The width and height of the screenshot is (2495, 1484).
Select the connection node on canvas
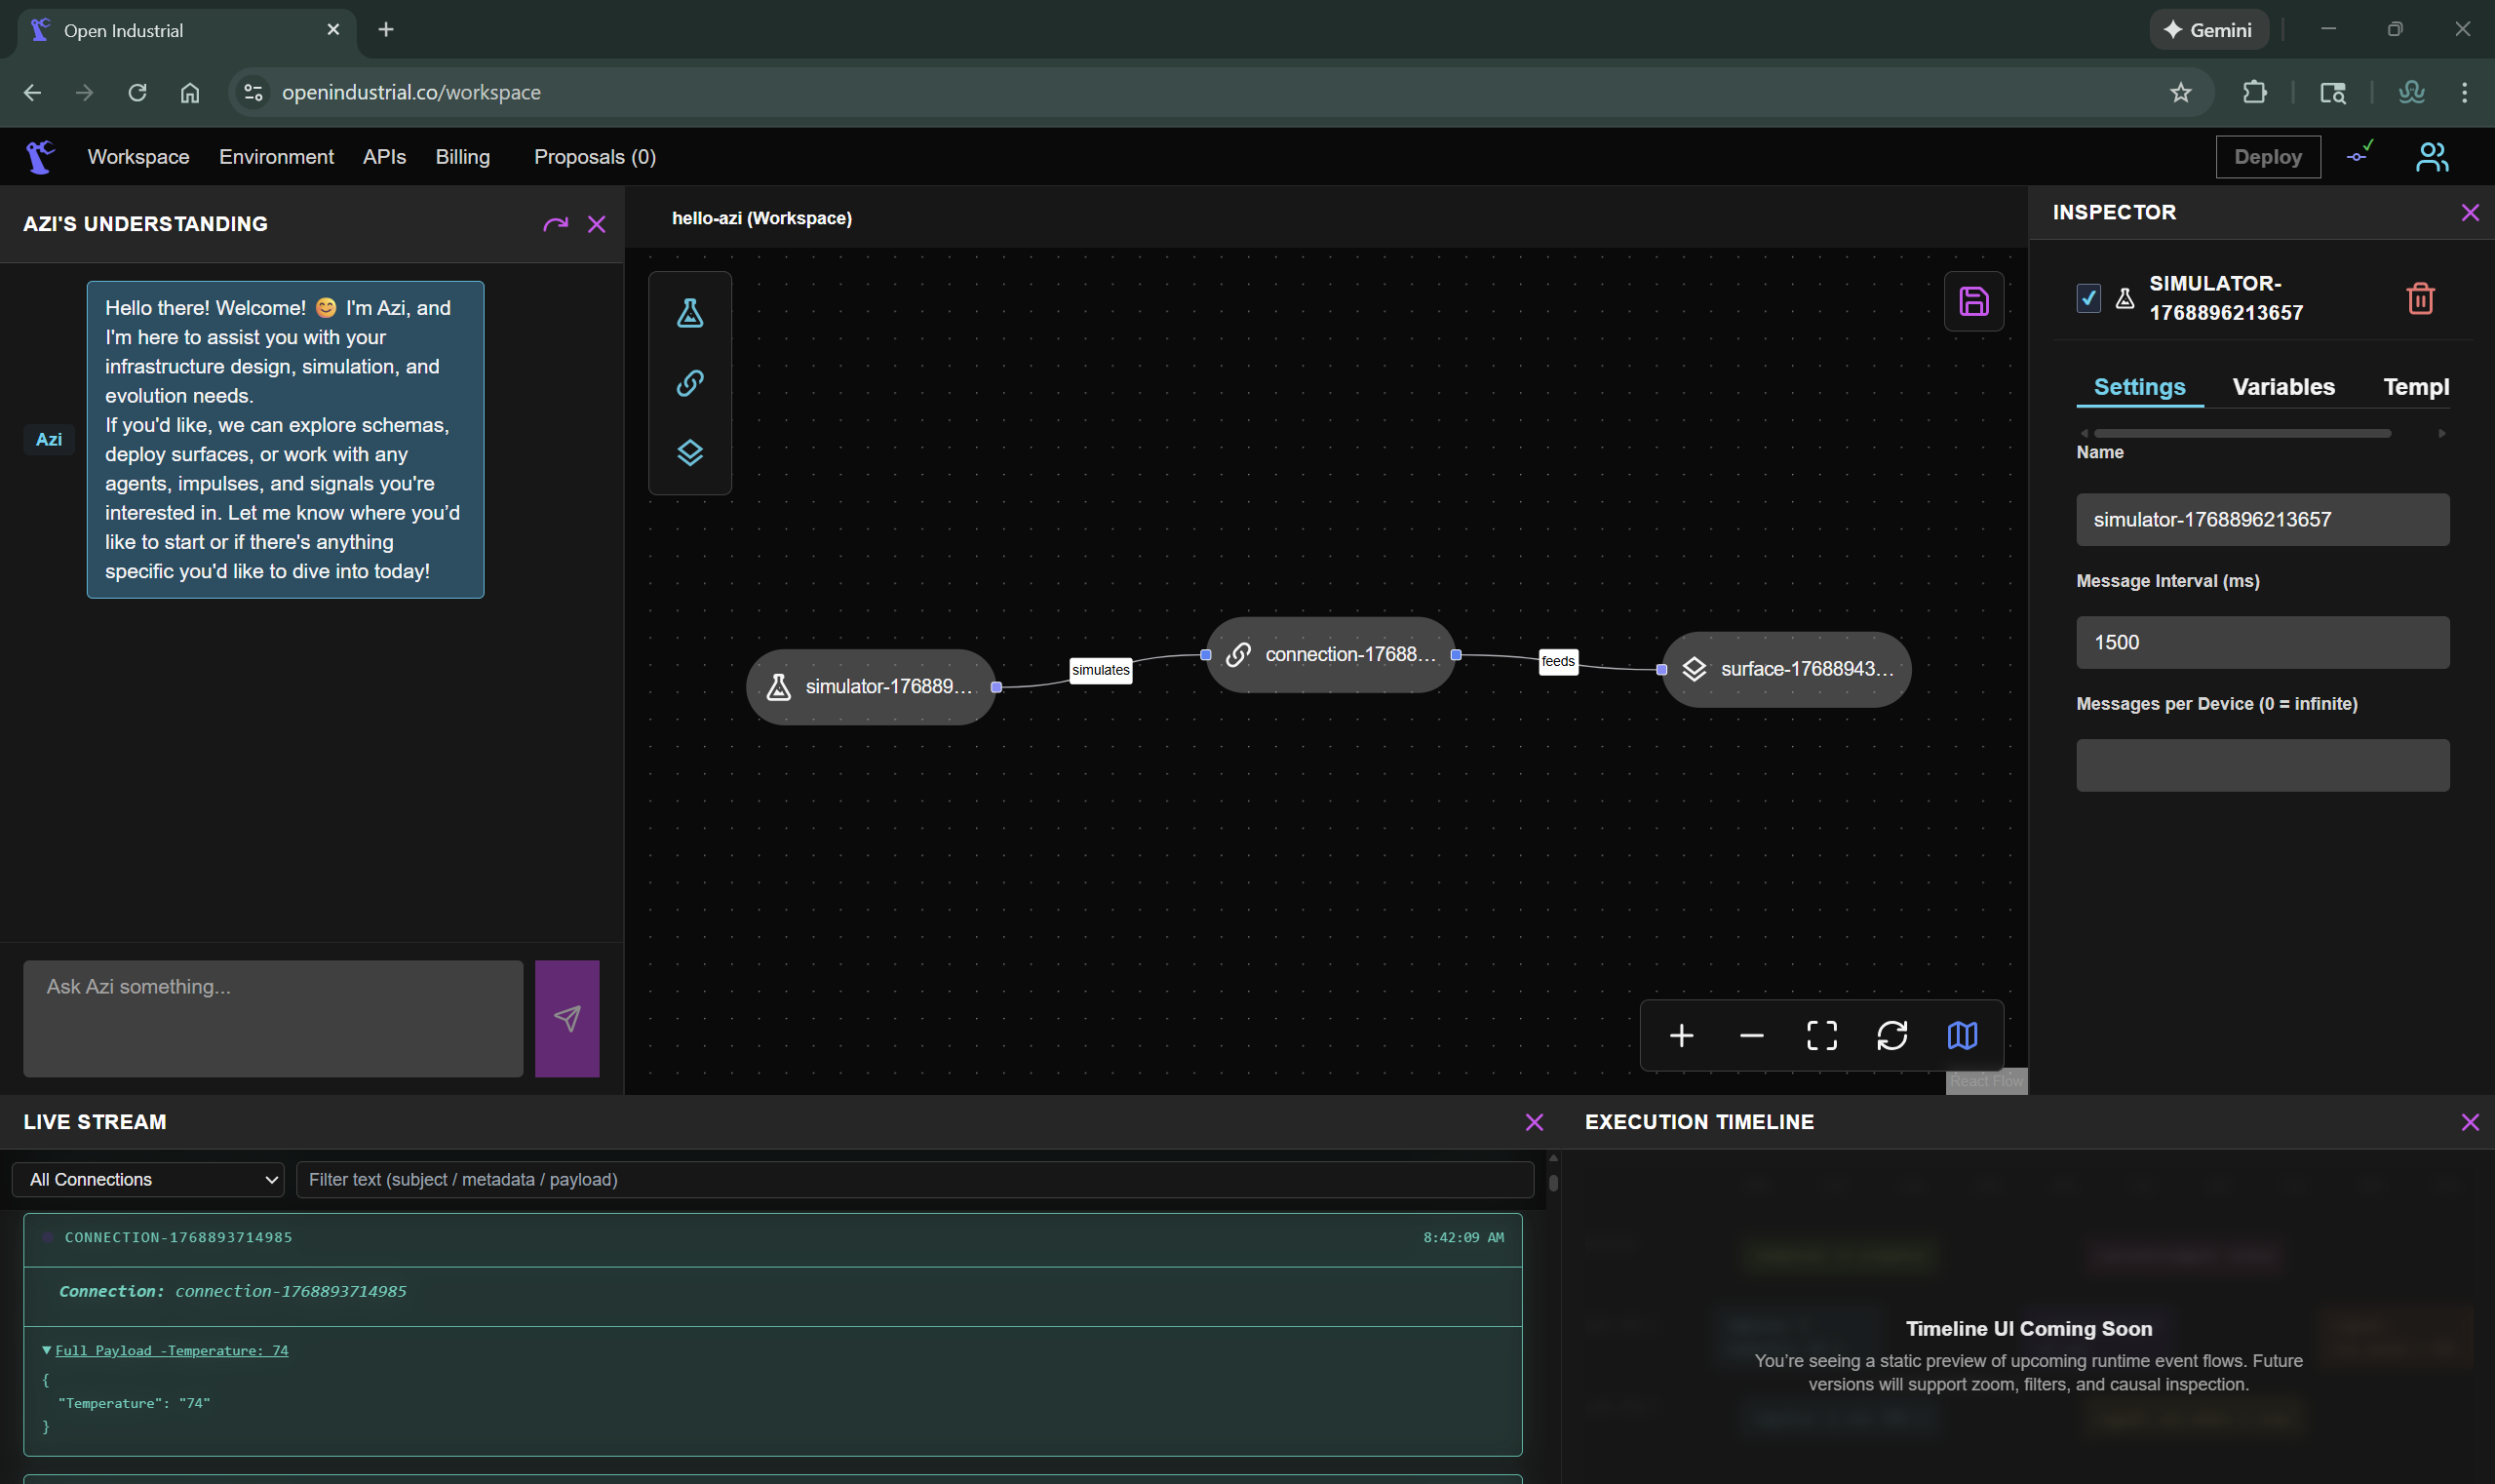(1330, 655)
